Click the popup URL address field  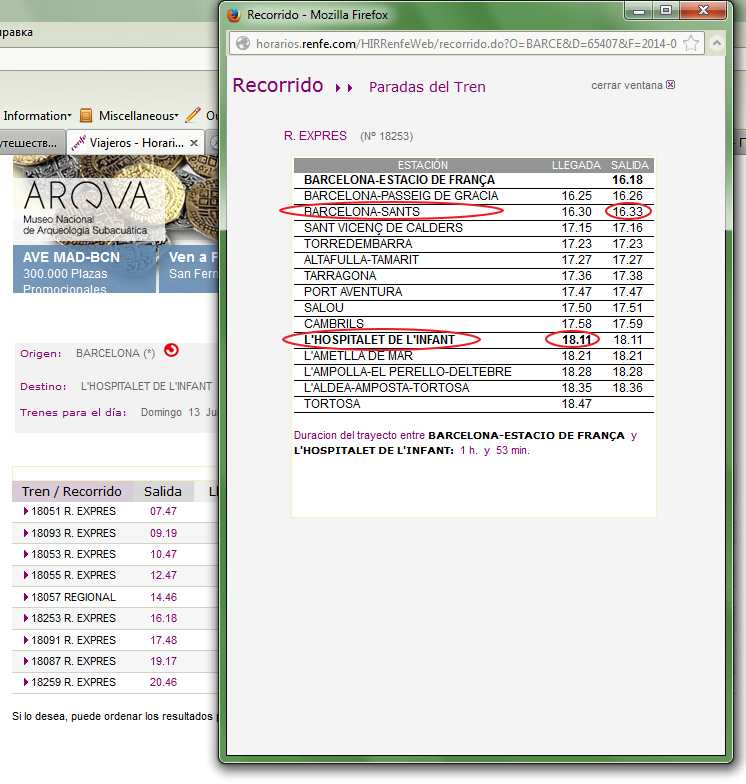coord(465,44)
